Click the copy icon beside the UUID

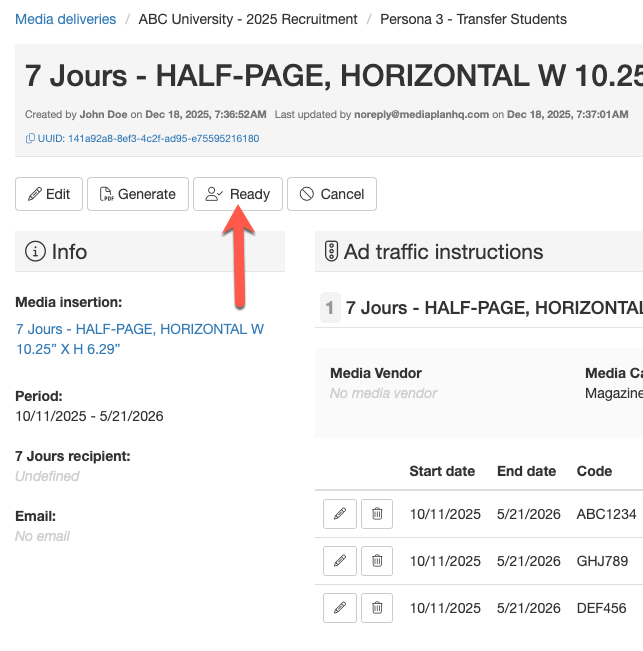[30, 139]
